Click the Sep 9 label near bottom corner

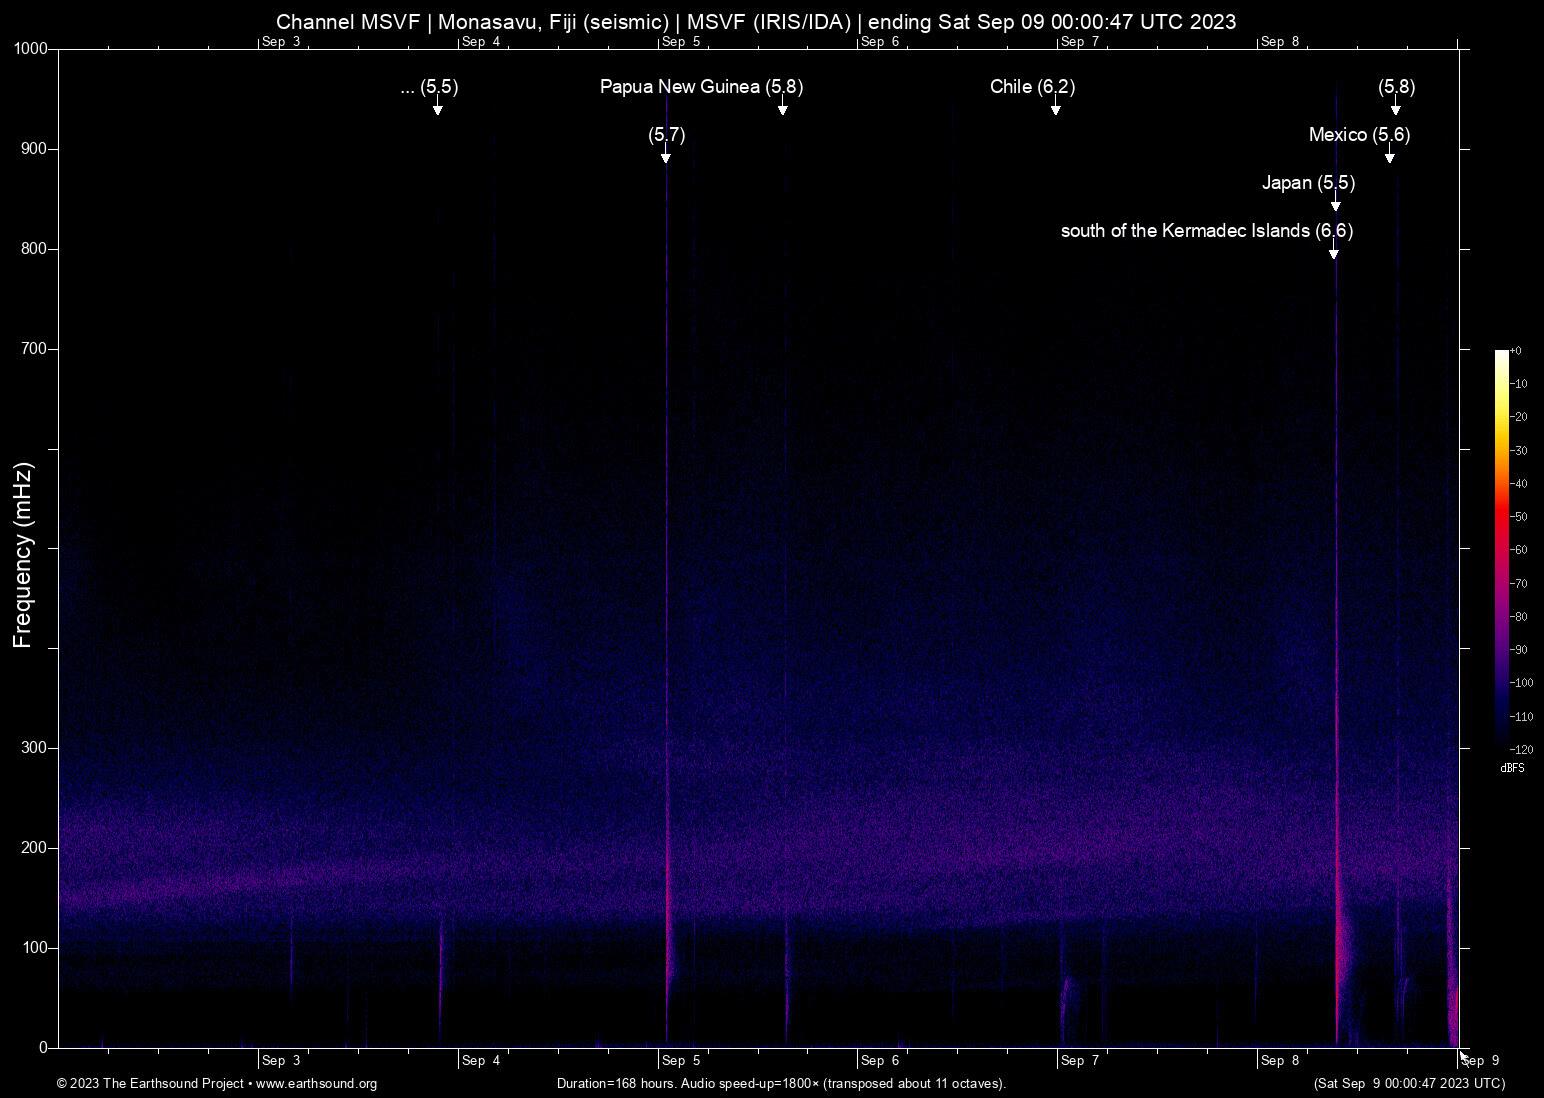click(1479, 1061)
